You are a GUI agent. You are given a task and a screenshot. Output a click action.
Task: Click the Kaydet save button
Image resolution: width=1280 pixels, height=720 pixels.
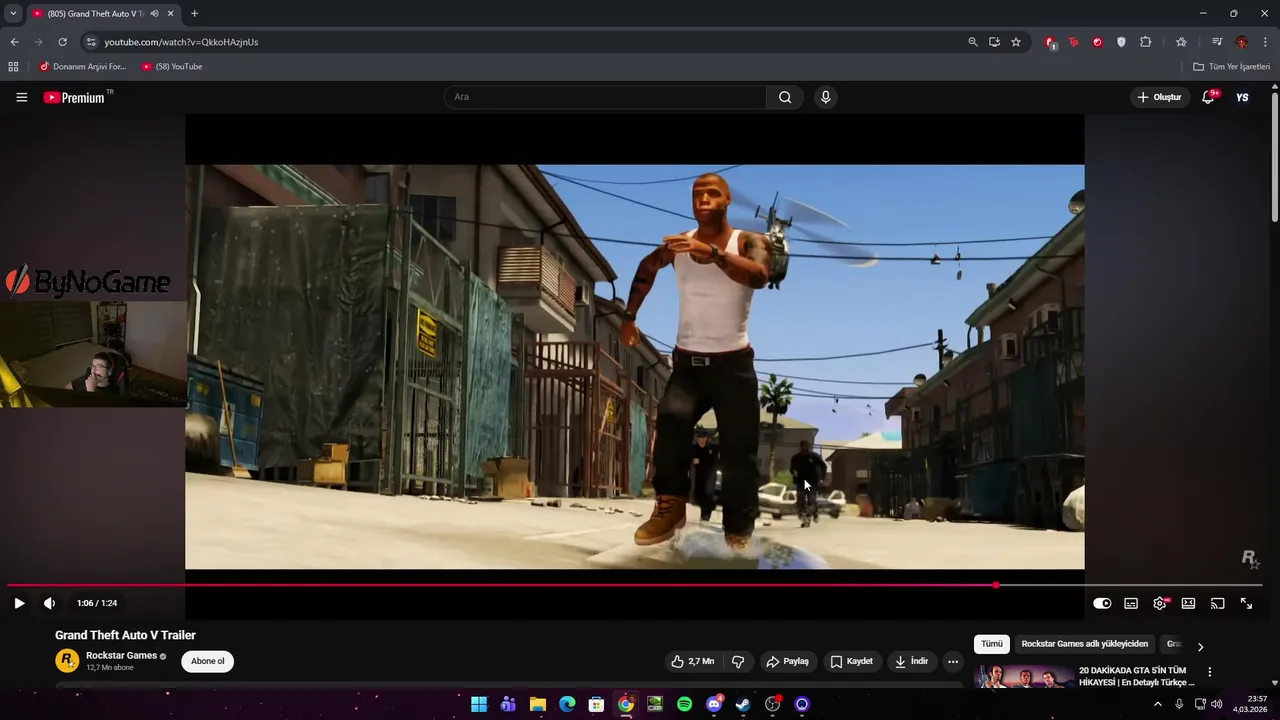coord(851,661)
